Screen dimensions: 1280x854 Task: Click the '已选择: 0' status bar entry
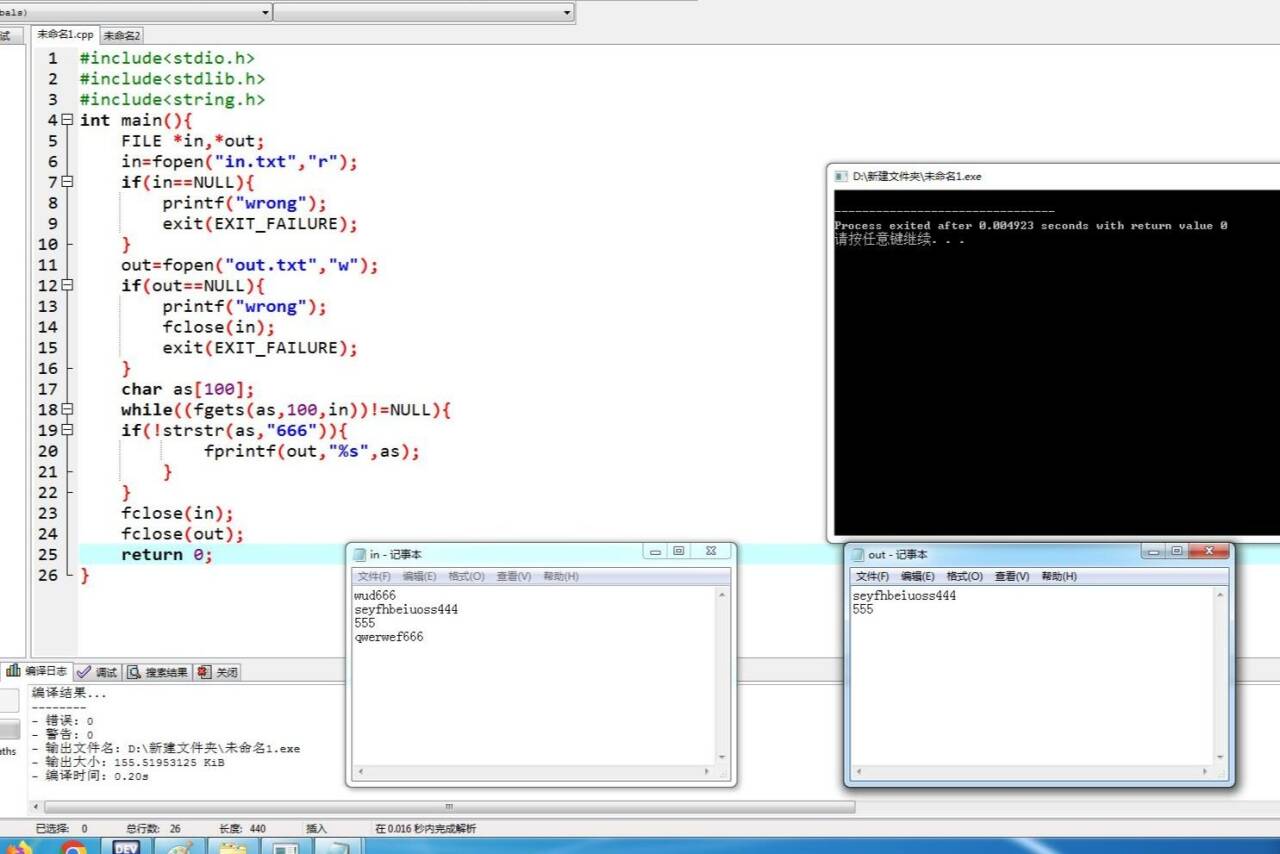click(62, 828)
